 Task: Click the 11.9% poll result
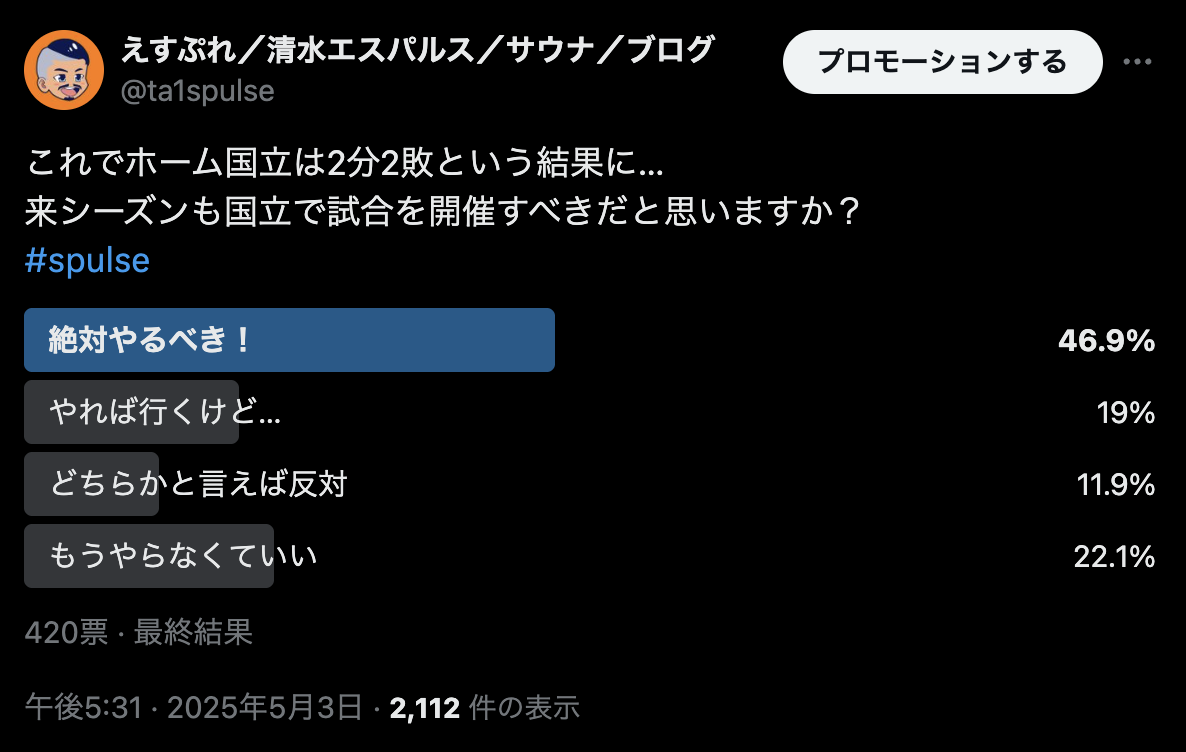(x=1116, y=484)
